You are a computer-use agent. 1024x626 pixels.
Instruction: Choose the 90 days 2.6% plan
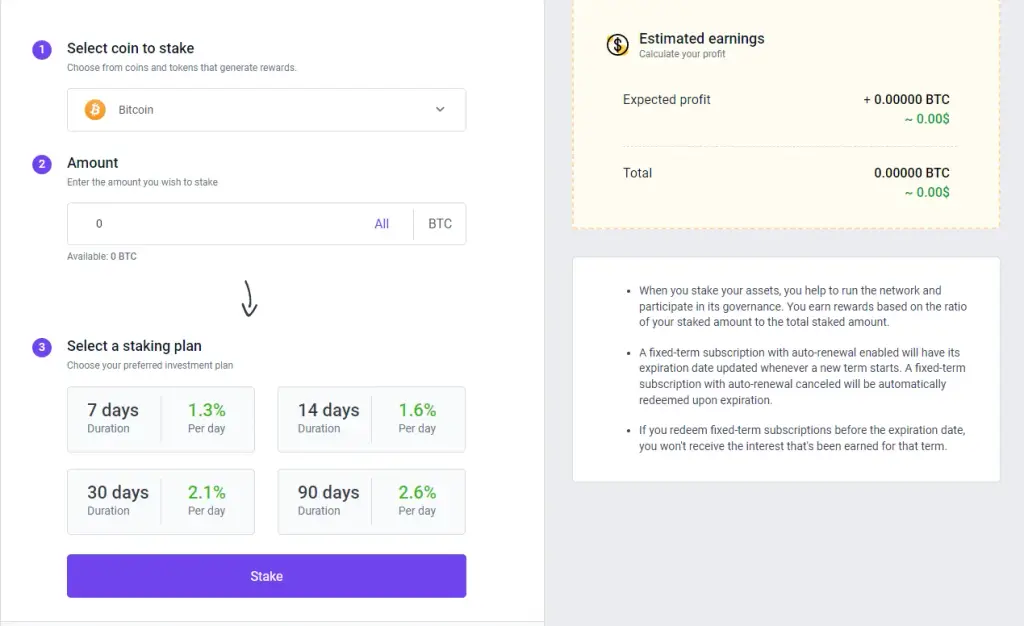[x=372, y=501]
